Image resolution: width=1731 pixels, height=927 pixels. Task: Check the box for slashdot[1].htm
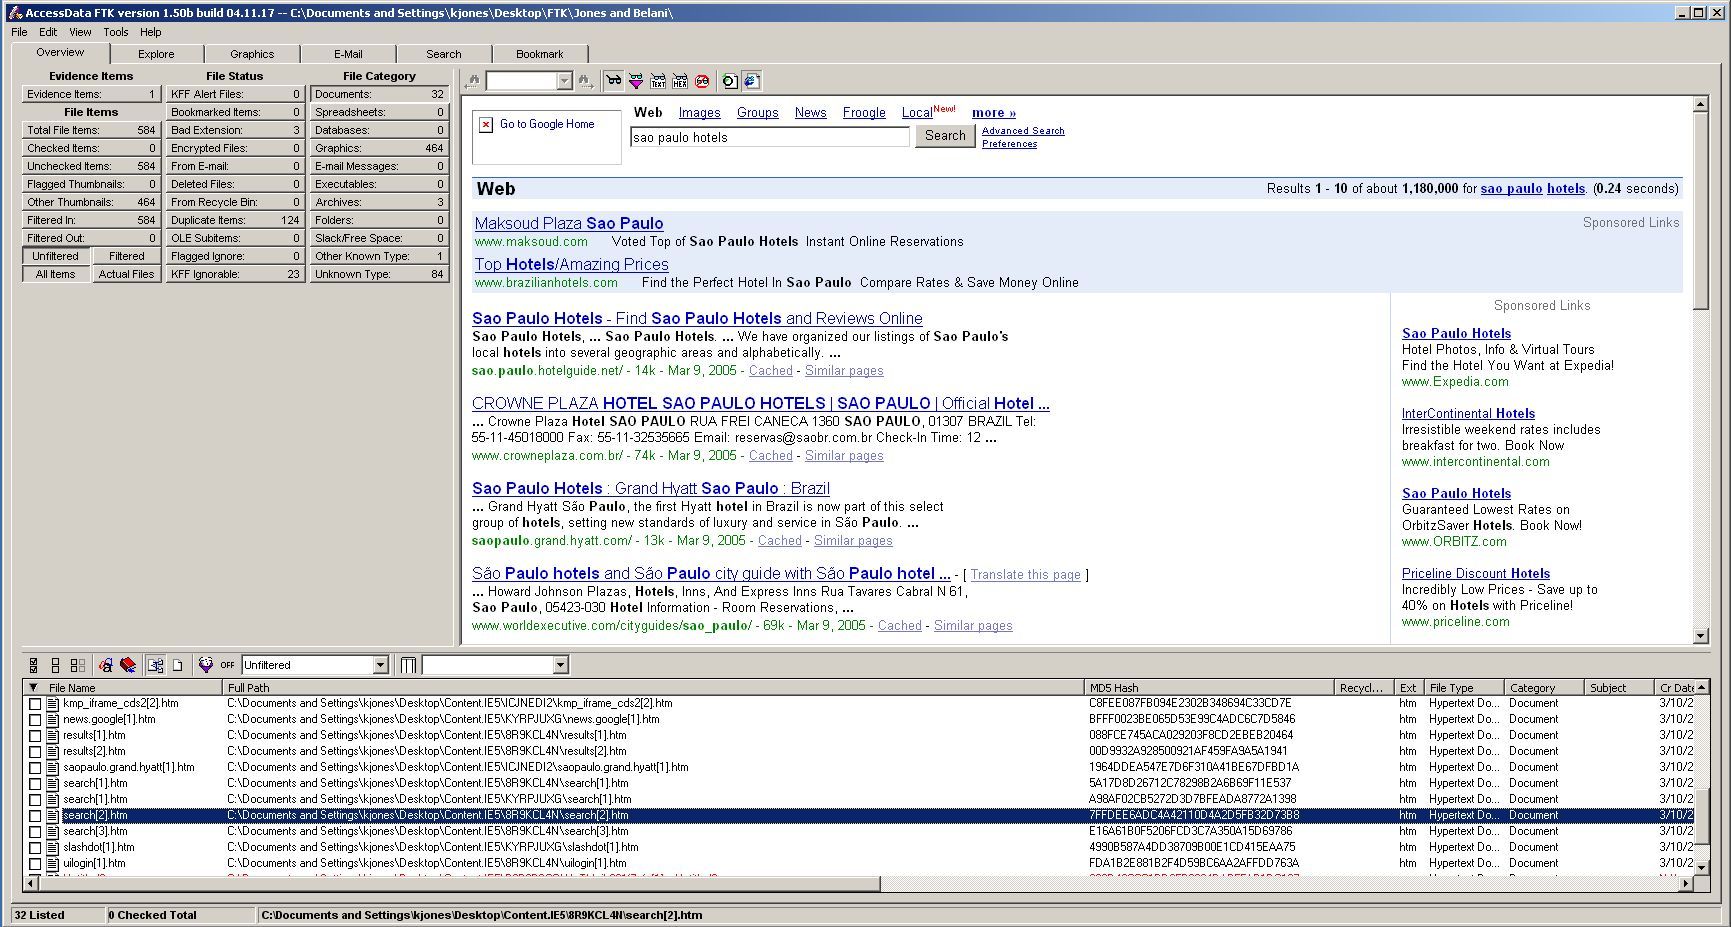click(35, 848)
